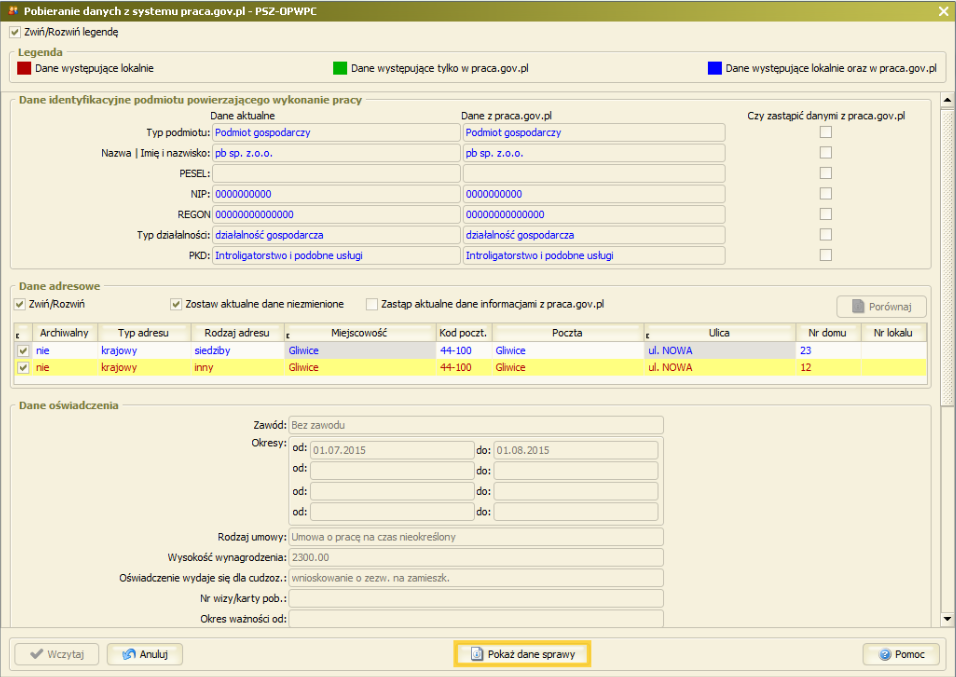
Task: Click the Porównaj button
Action: [882, 307]
